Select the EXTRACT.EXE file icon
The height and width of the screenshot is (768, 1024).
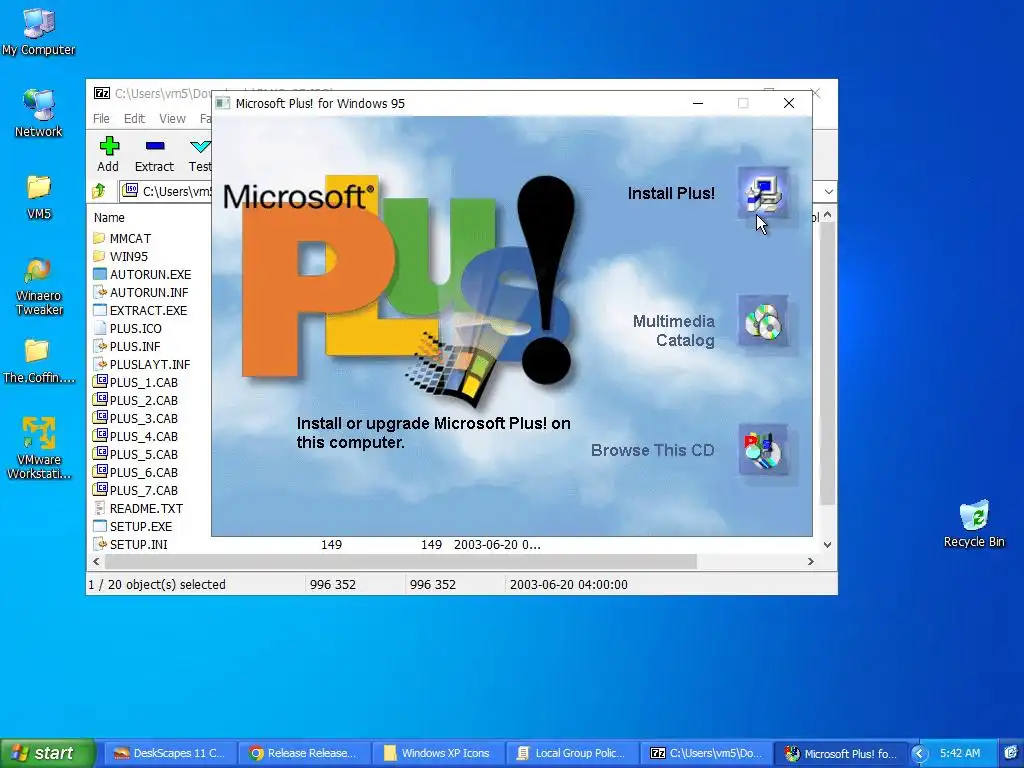coord(99,310)
